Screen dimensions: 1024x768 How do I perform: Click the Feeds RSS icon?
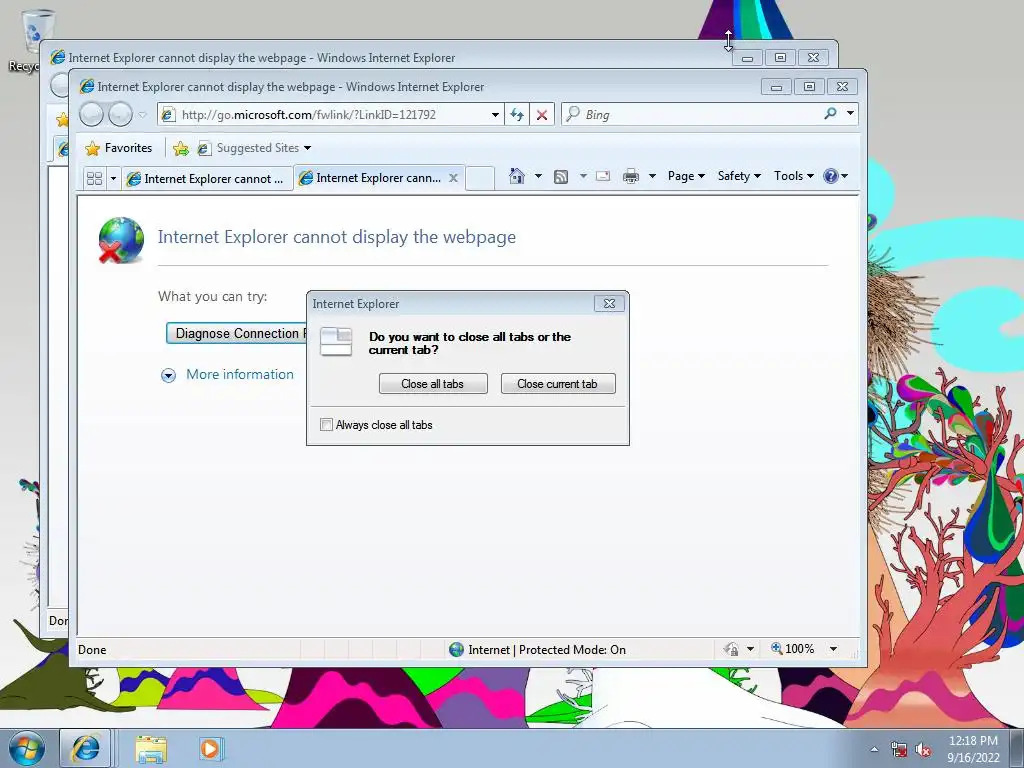(x=561, y=176)
